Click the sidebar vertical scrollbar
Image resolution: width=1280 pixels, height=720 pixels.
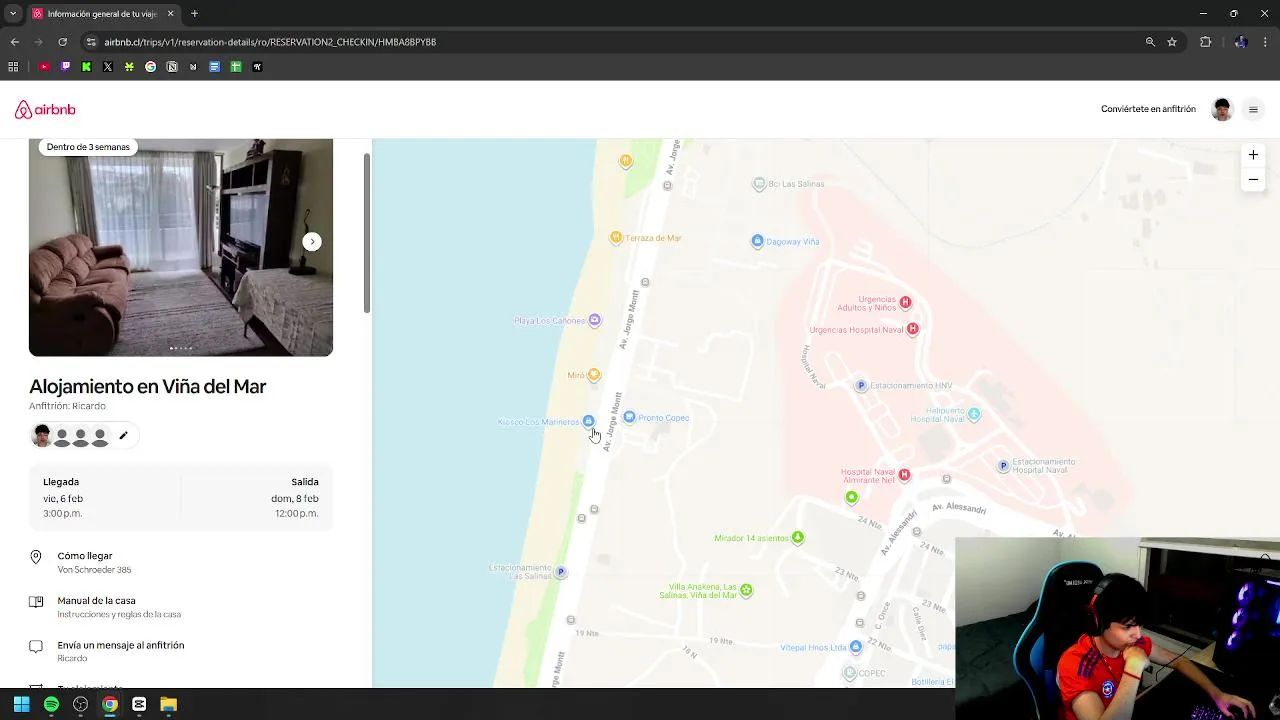tap(367, 233)
